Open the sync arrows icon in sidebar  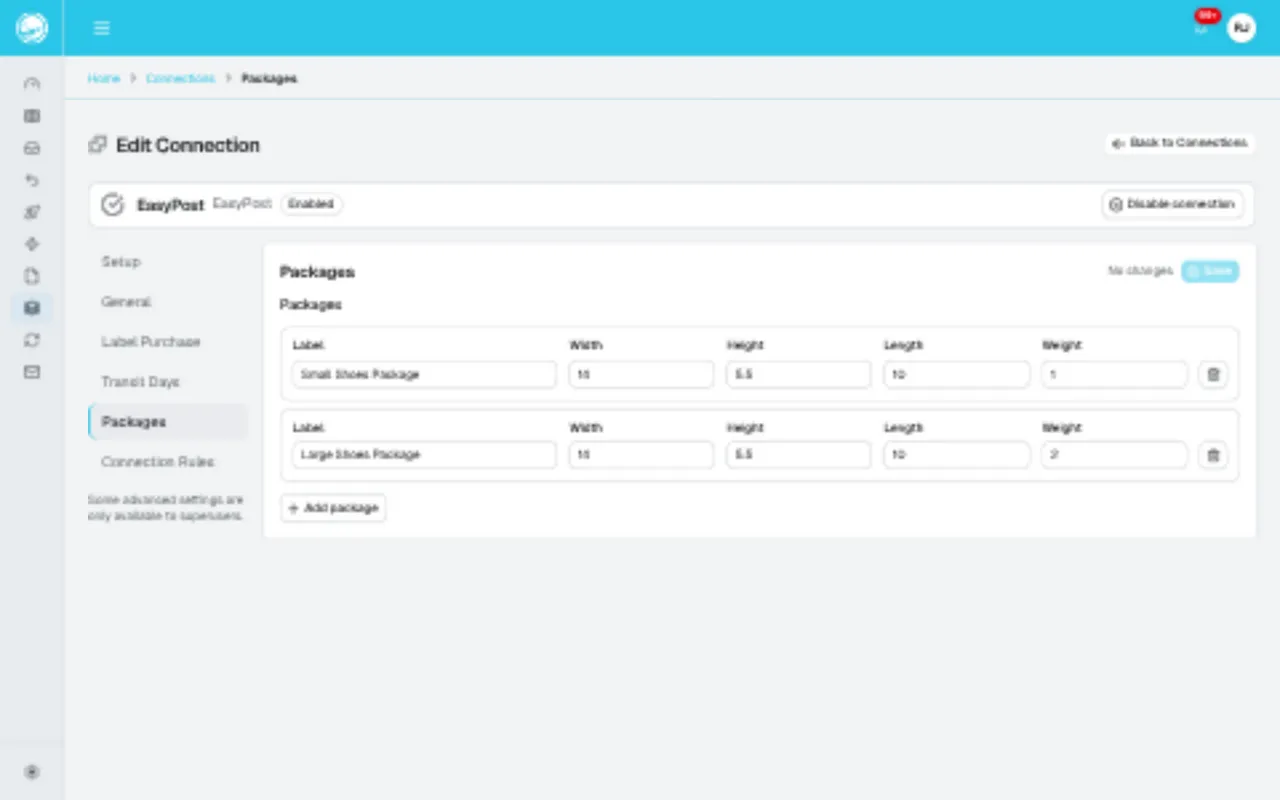click(x=32, y=340)
